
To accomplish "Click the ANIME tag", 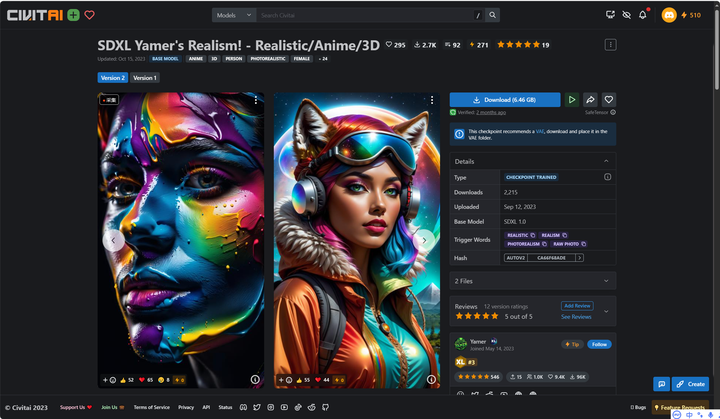I will coord(196,59).
